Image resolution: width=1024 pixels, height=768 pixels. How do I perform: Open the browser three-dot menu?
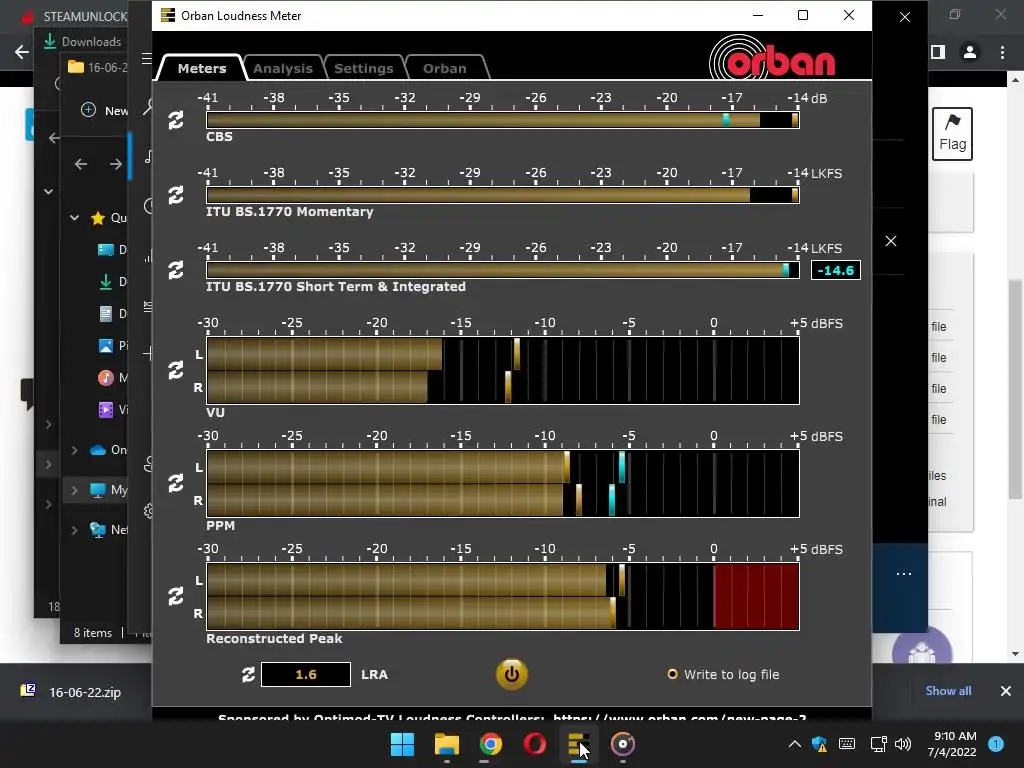point(1002,52)
